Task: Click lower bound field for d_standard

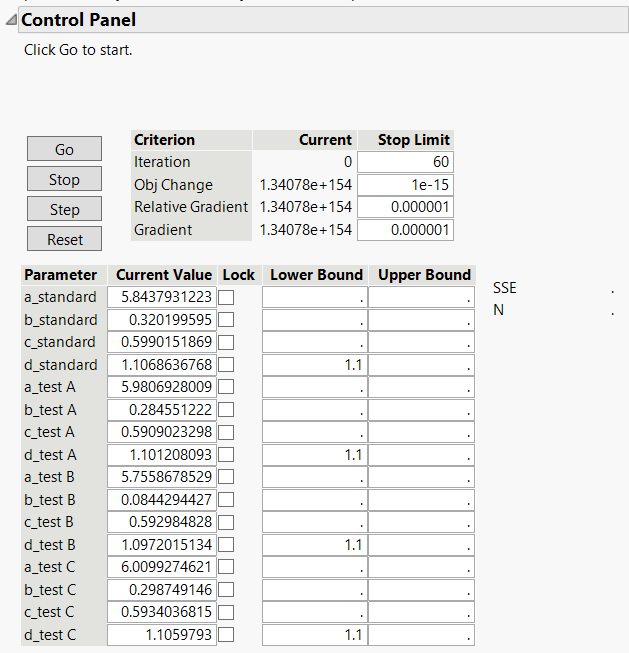Action: (315, 365)
